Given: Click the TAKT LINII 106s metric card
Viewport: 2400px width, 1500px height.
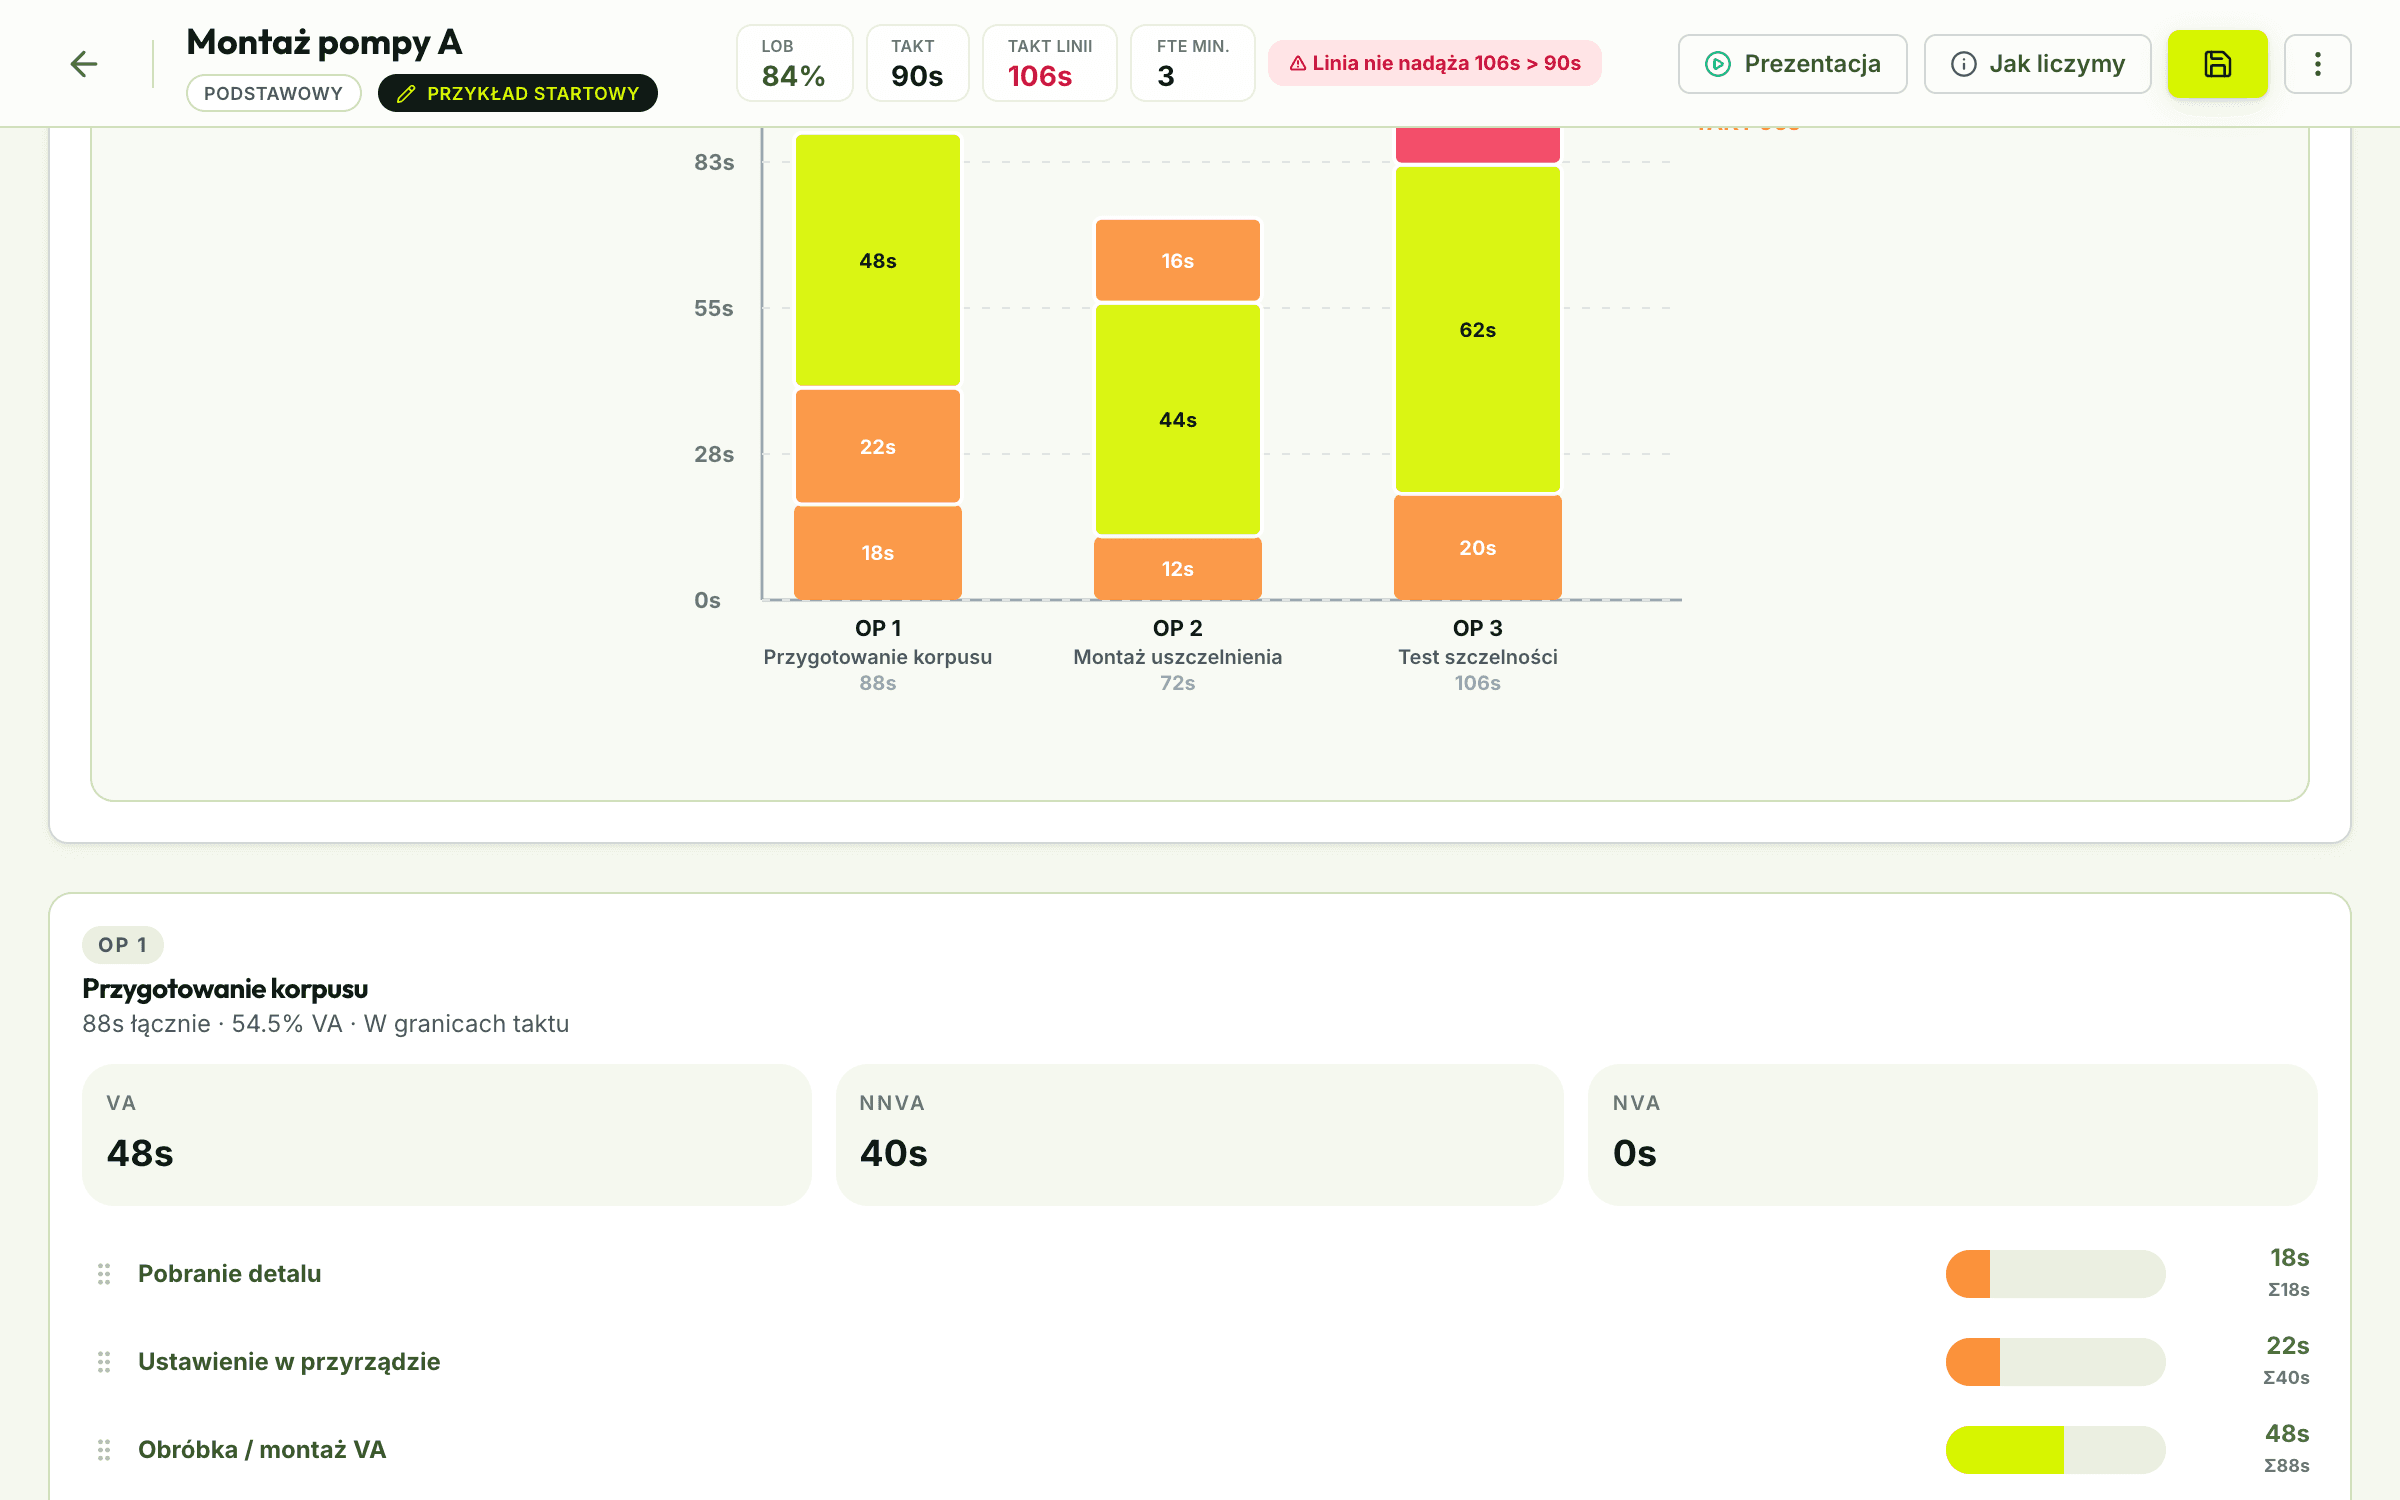Looking at the screenshot, I should coord(1049,63).
